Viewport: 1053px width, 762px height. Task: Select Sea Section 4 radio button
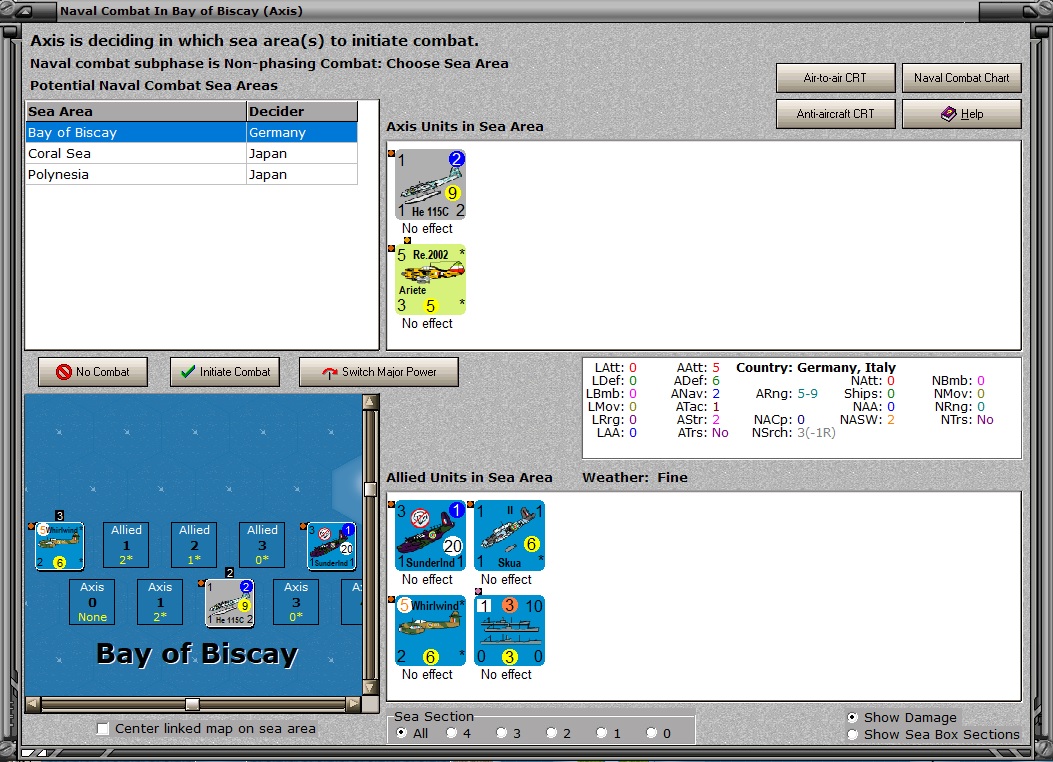451,732
